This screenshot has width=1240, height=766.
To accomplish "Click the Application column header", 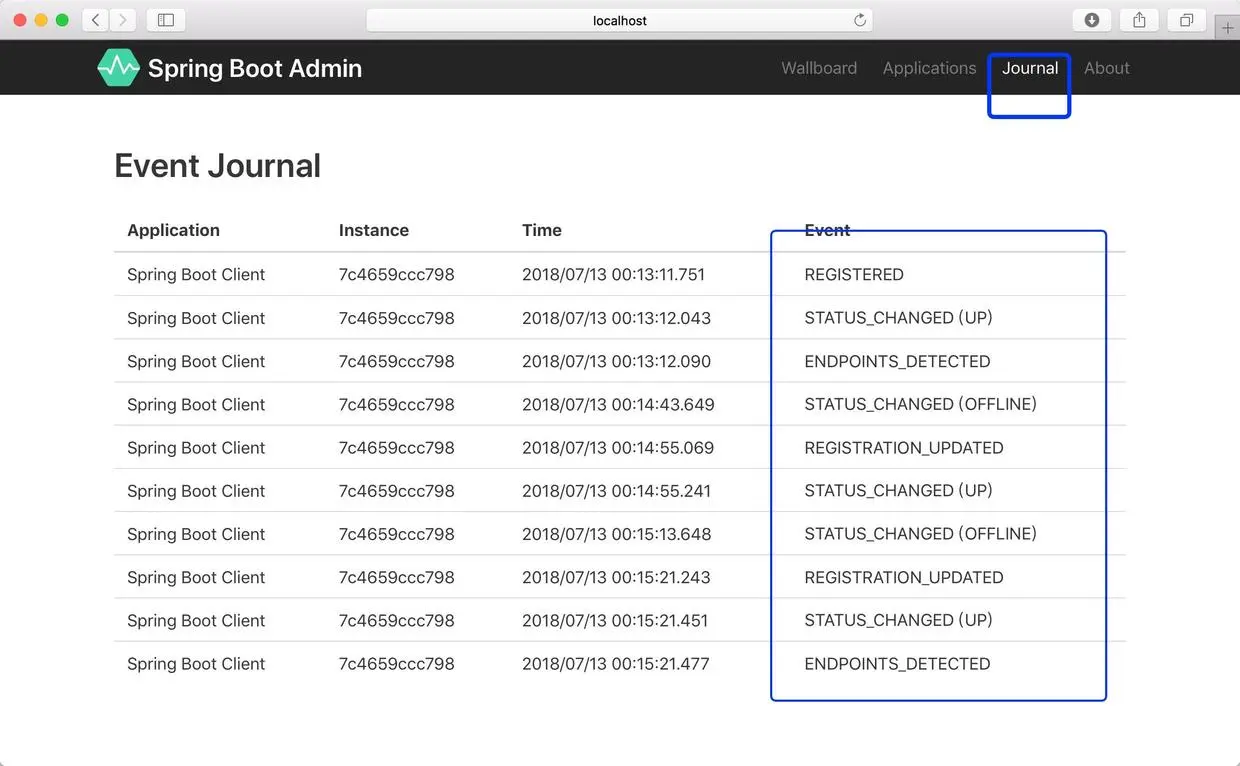I will pos(173,230).
